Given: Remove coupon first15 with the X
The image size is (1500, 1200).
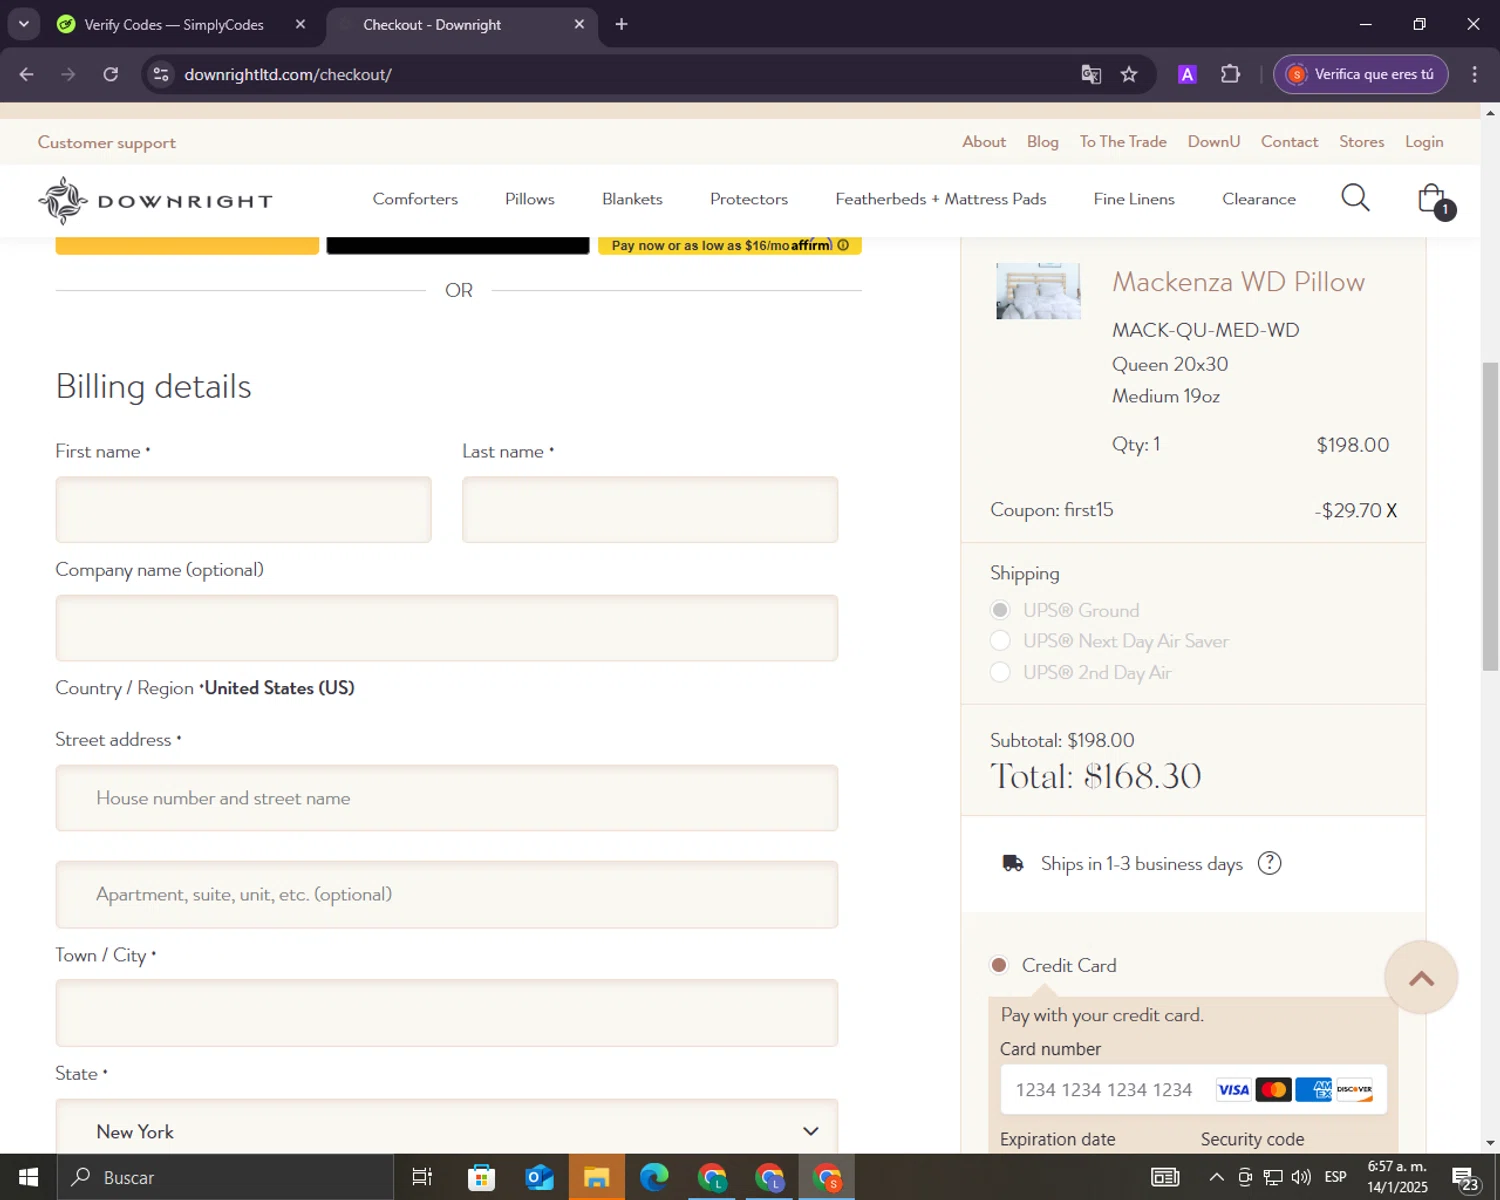Looking at the screenshot, I should (1391, 511).
